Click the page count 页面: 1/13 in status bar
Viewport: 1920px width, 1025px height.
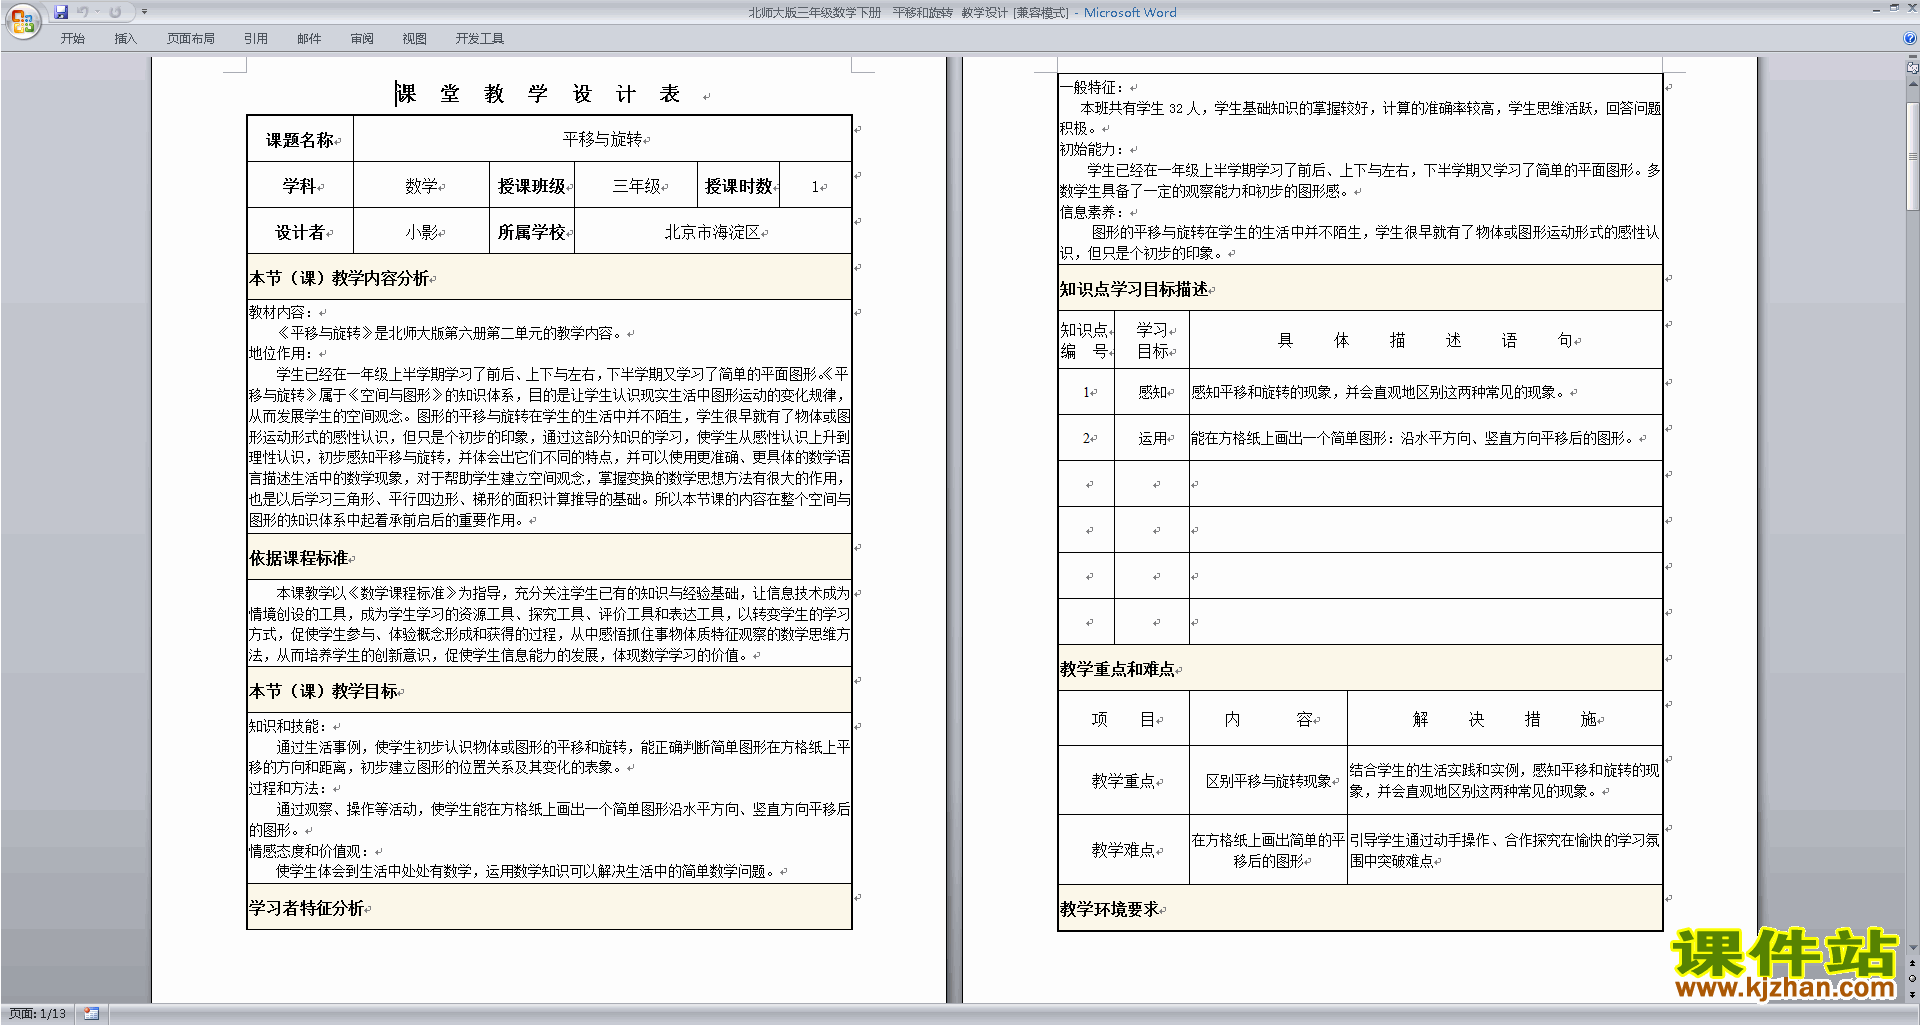tap(37, 1014)
